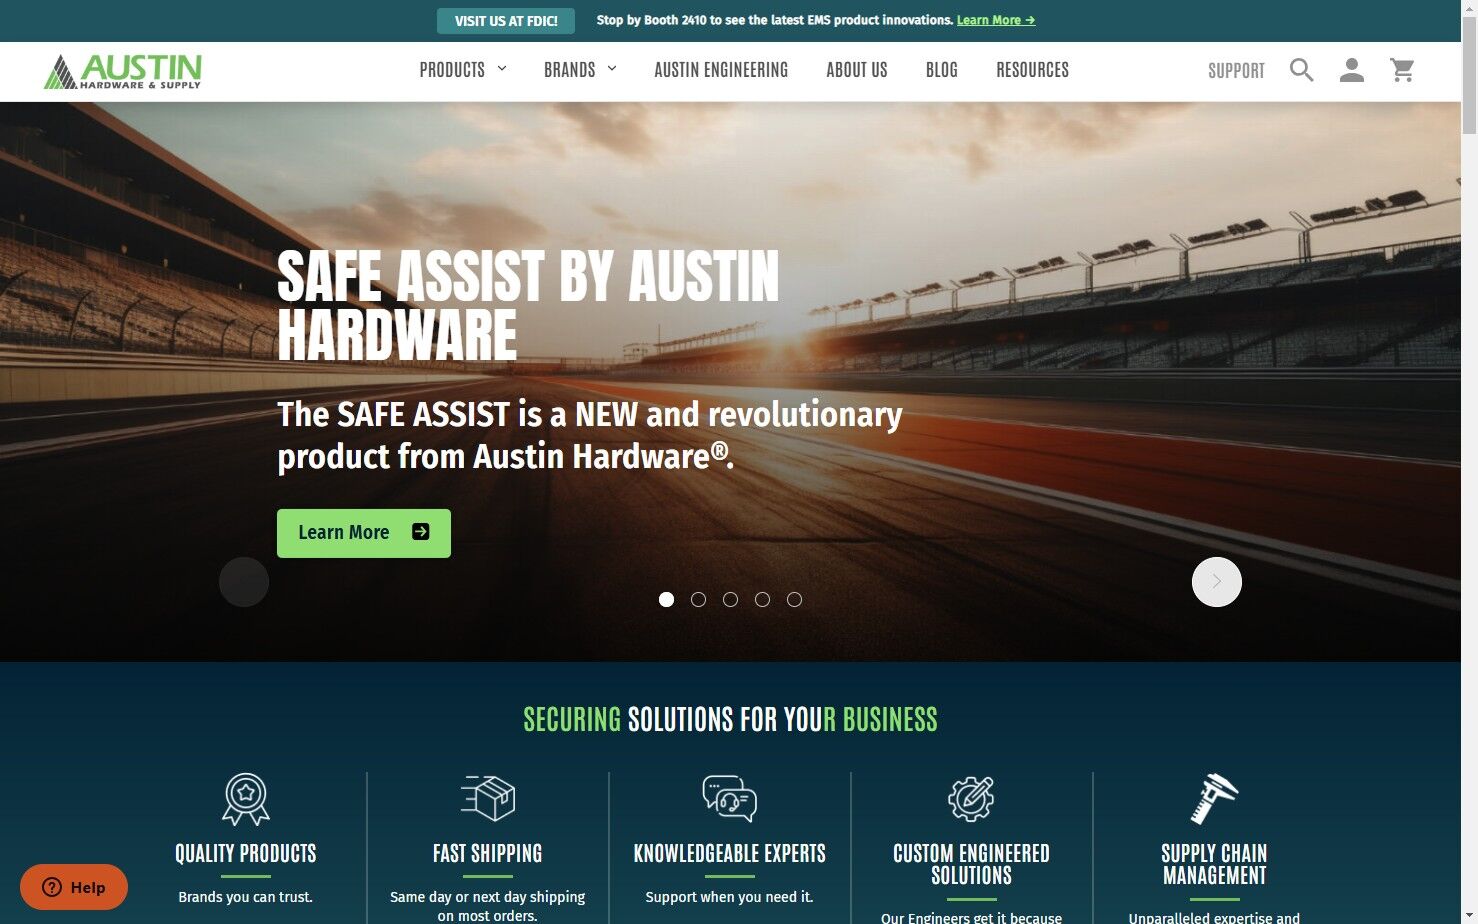Show the previous carousel slide
1478x924 pixels.
[244, 582]
